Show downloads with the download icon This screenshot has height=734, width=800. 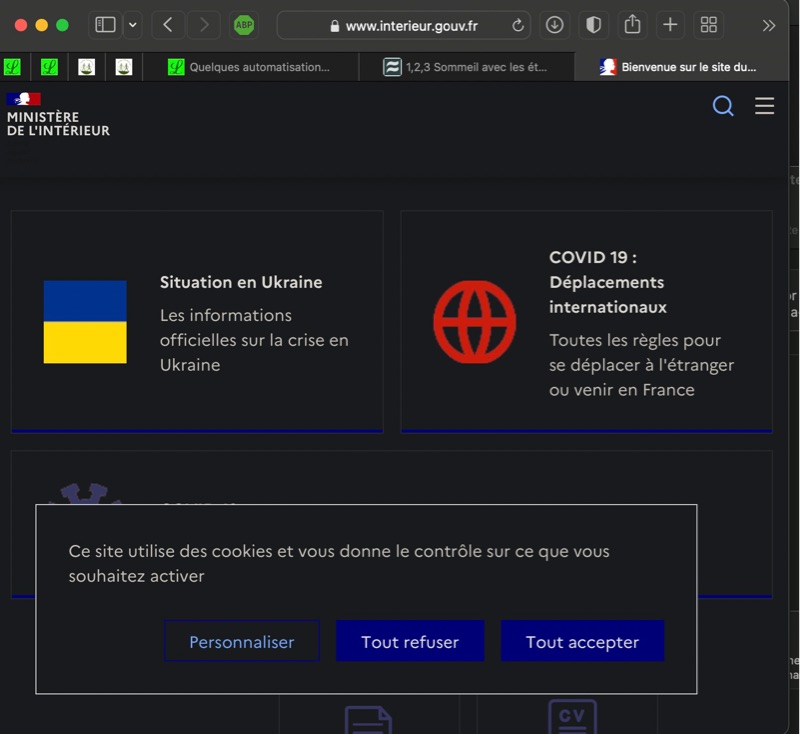point(554,25)
